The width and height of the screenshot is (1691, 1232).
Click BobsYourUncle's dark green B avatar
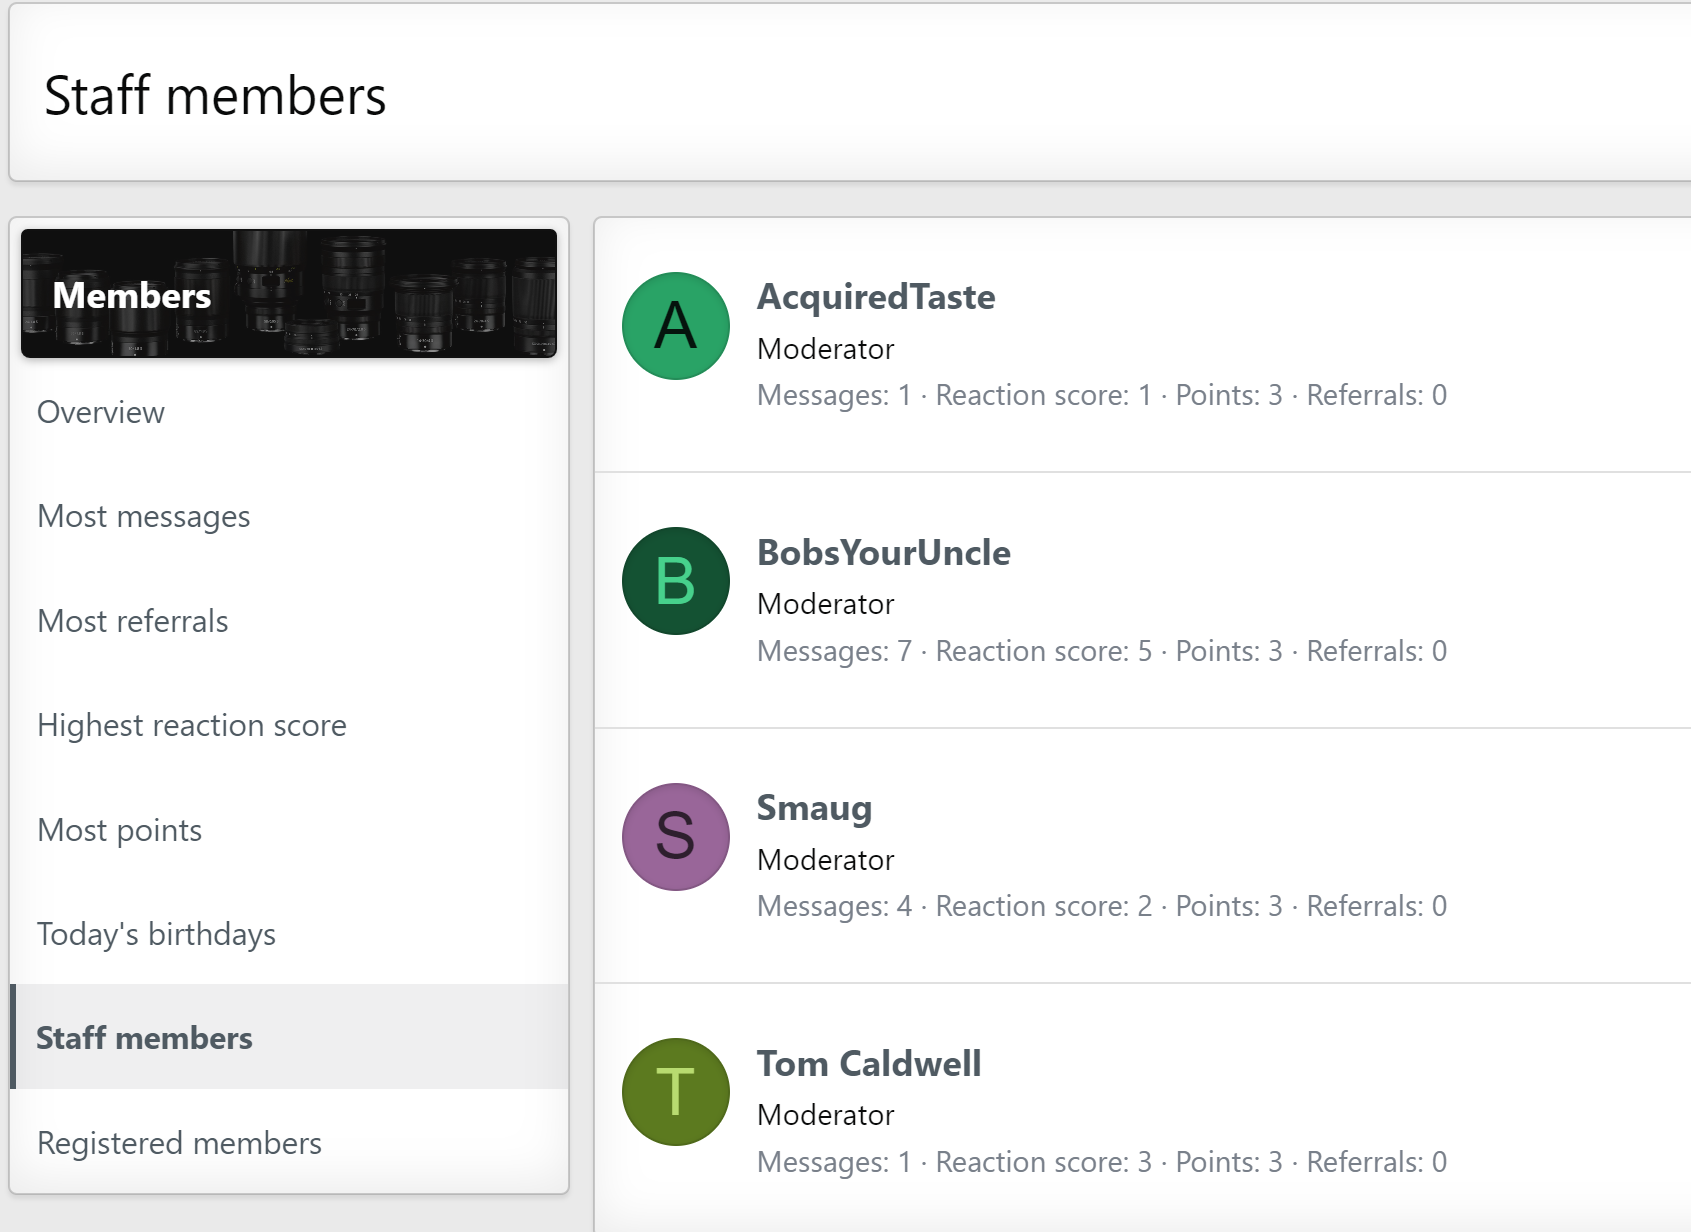pos(676,581)
